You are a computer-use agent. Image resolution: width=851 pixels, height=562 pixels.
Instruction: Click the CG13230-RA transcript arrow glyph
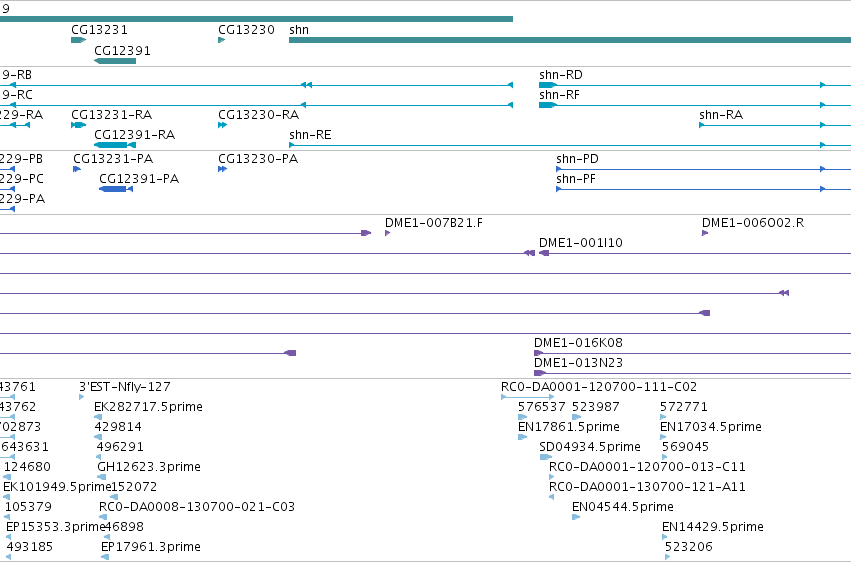coord(223,125)
